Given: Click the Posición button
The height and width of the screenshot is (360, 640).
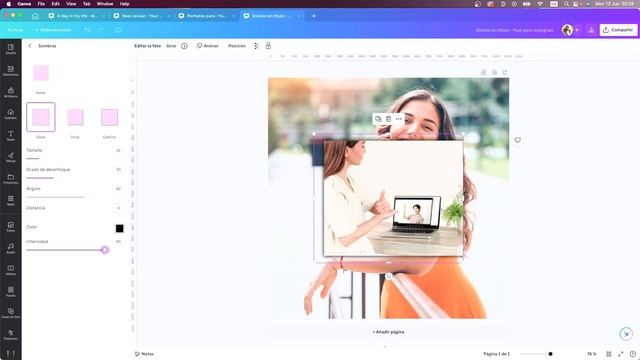Looking at the screenshot, I should coord(237,46).
